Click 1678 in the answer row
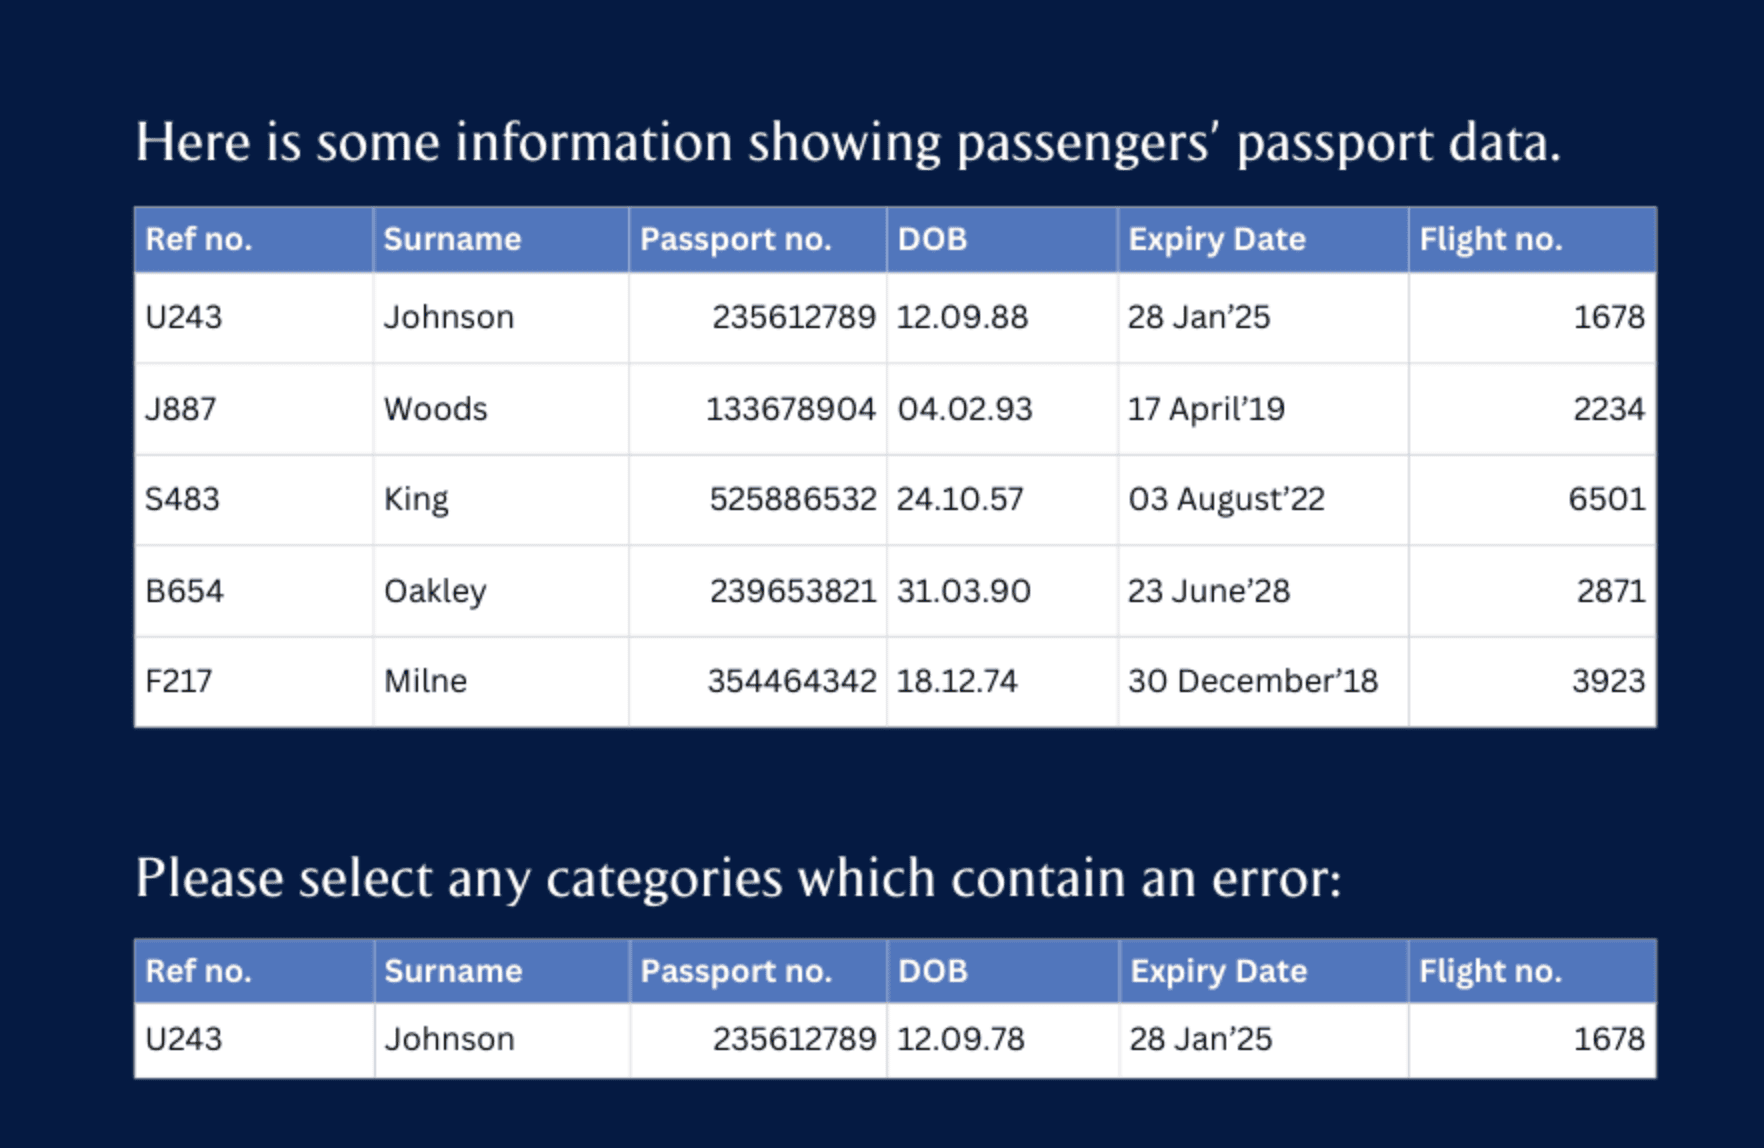1764x1148 pixels. 1608,1039
